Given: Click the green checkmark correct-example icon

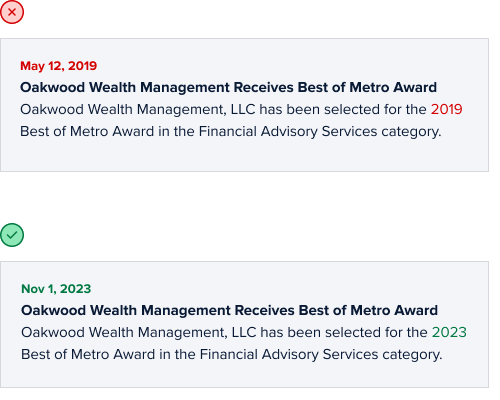Looking at the screenshot, I should coord(12,235).
